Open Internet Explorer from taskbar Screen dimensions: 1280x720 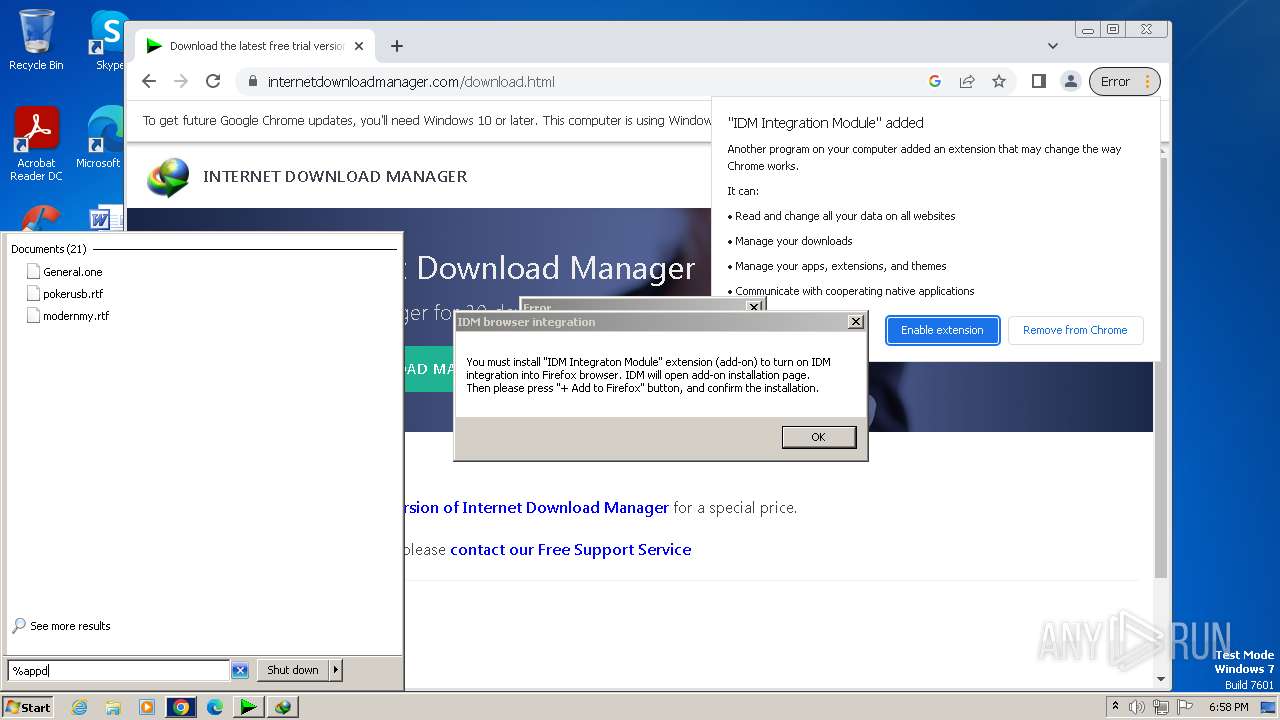pos(79,707)
